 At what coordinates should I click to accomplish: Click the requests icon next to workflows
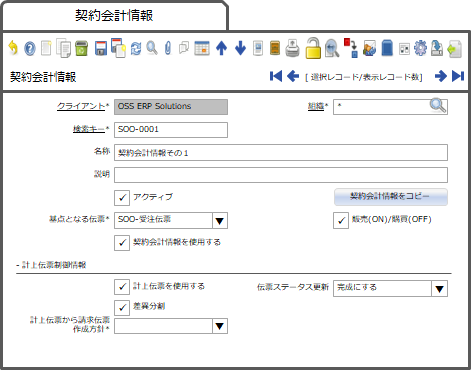tap(369, 48)
